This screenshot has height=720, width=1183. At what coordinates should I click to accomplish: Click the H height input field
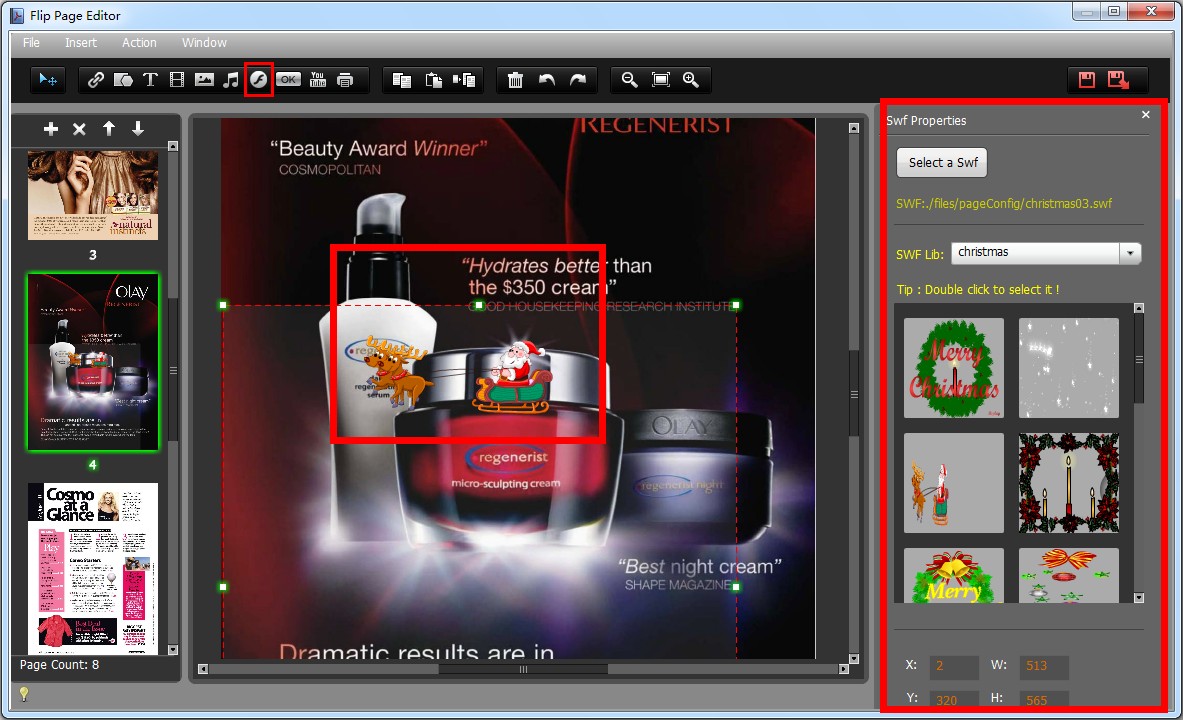[x=1043, y=699]
